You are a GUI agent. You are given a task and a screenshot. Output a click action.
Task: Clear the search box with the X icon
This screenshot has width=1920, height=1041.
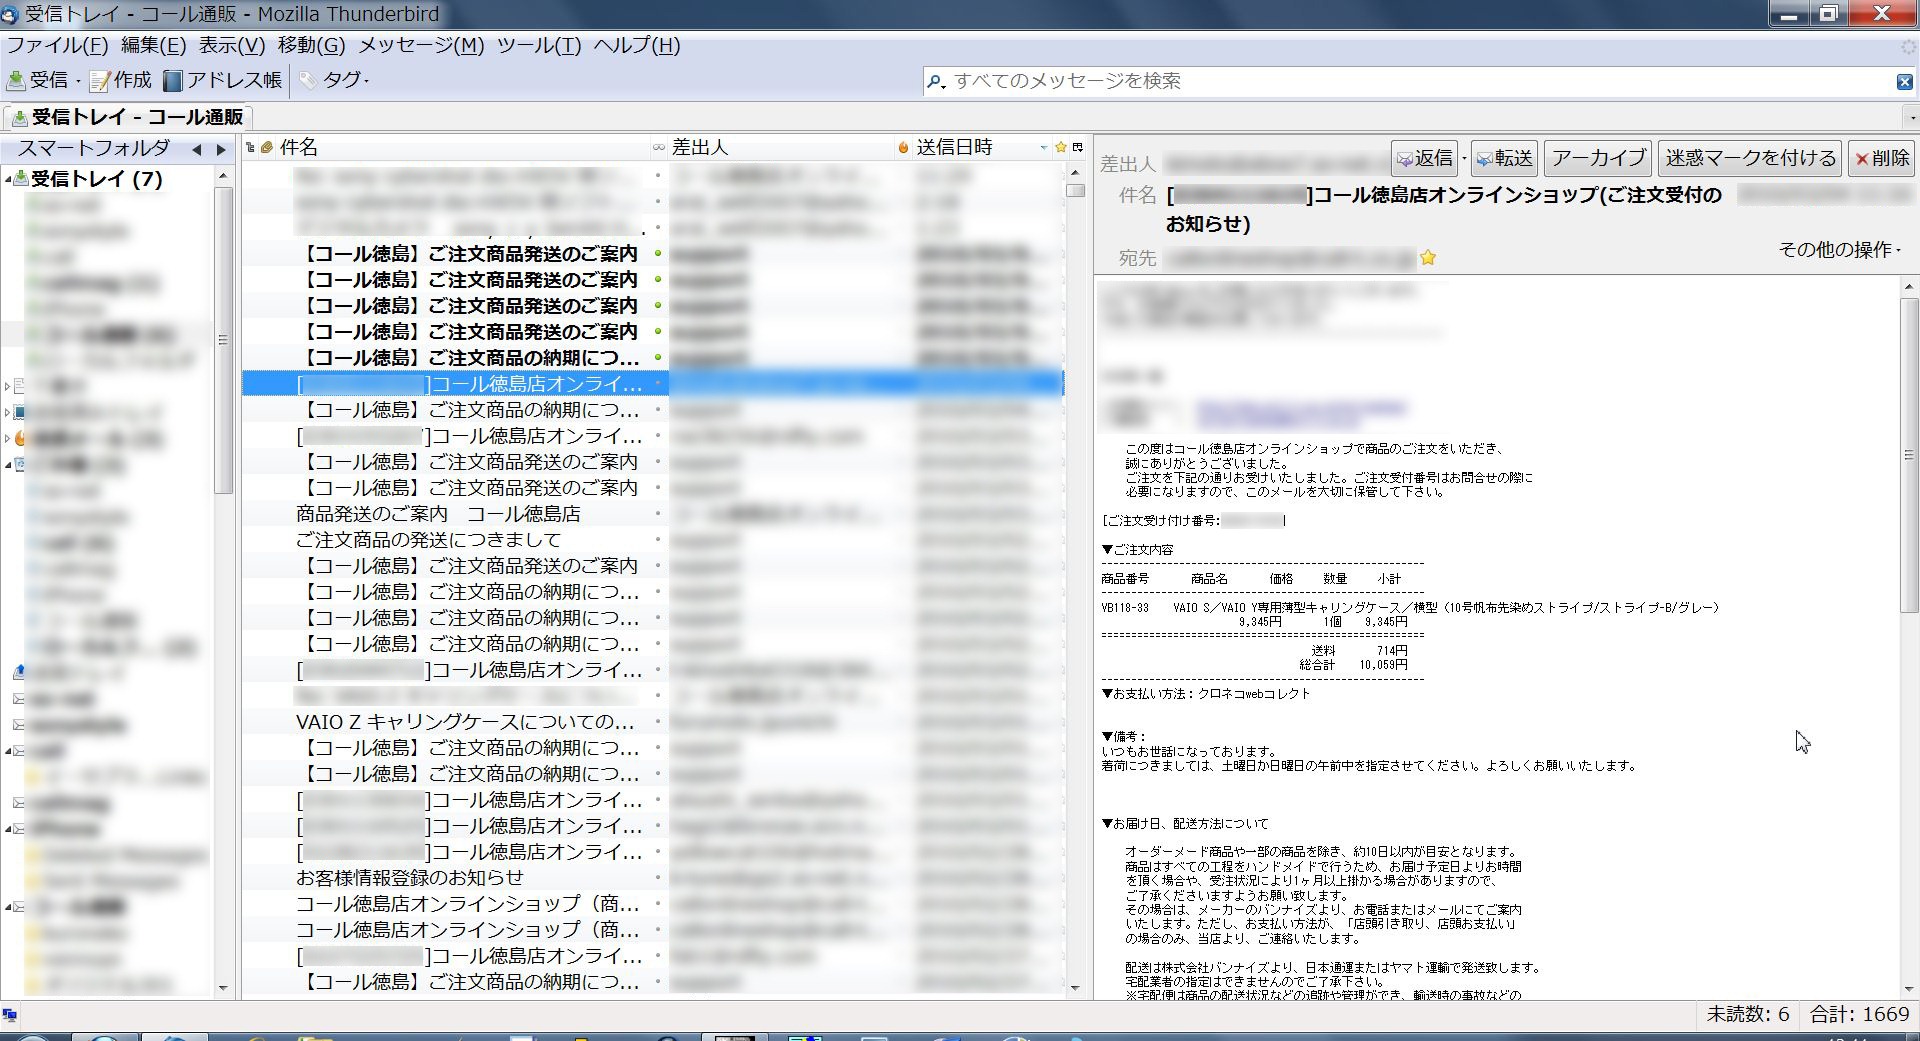1905,81
